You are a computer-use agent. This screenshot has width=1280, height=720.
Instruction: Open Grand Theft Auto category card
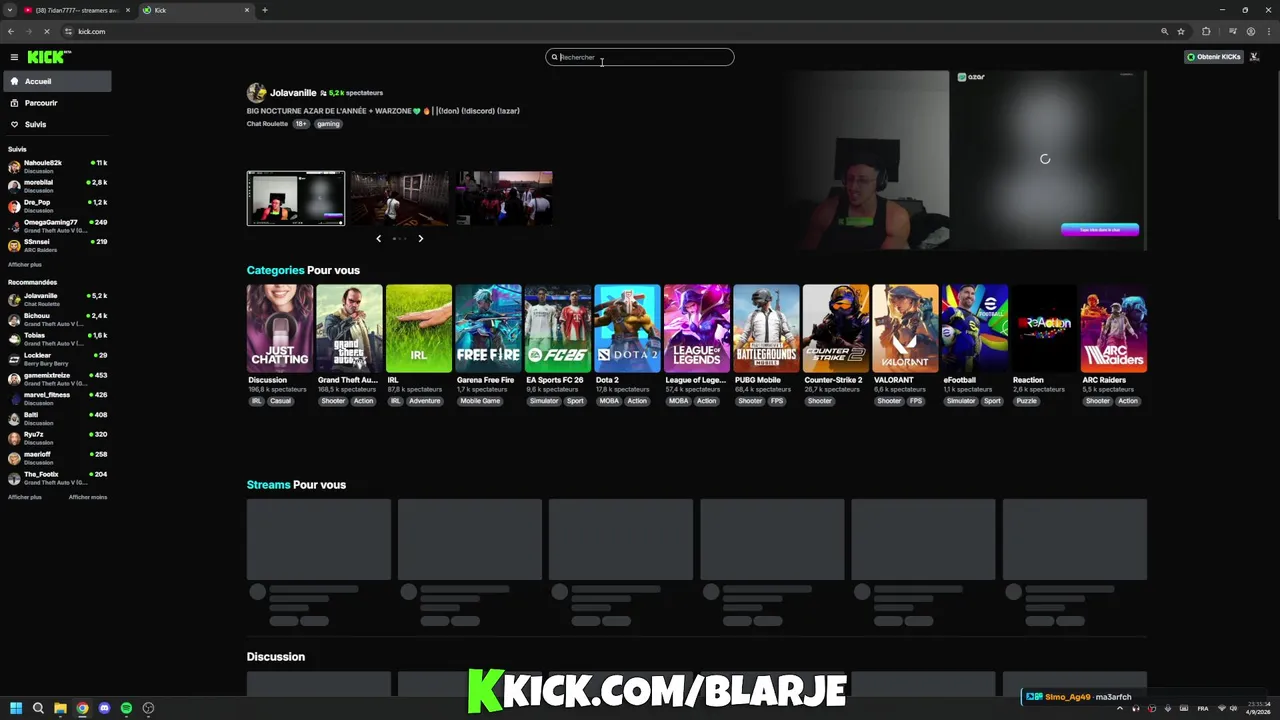pyautogui.click(x=349, y=329)
